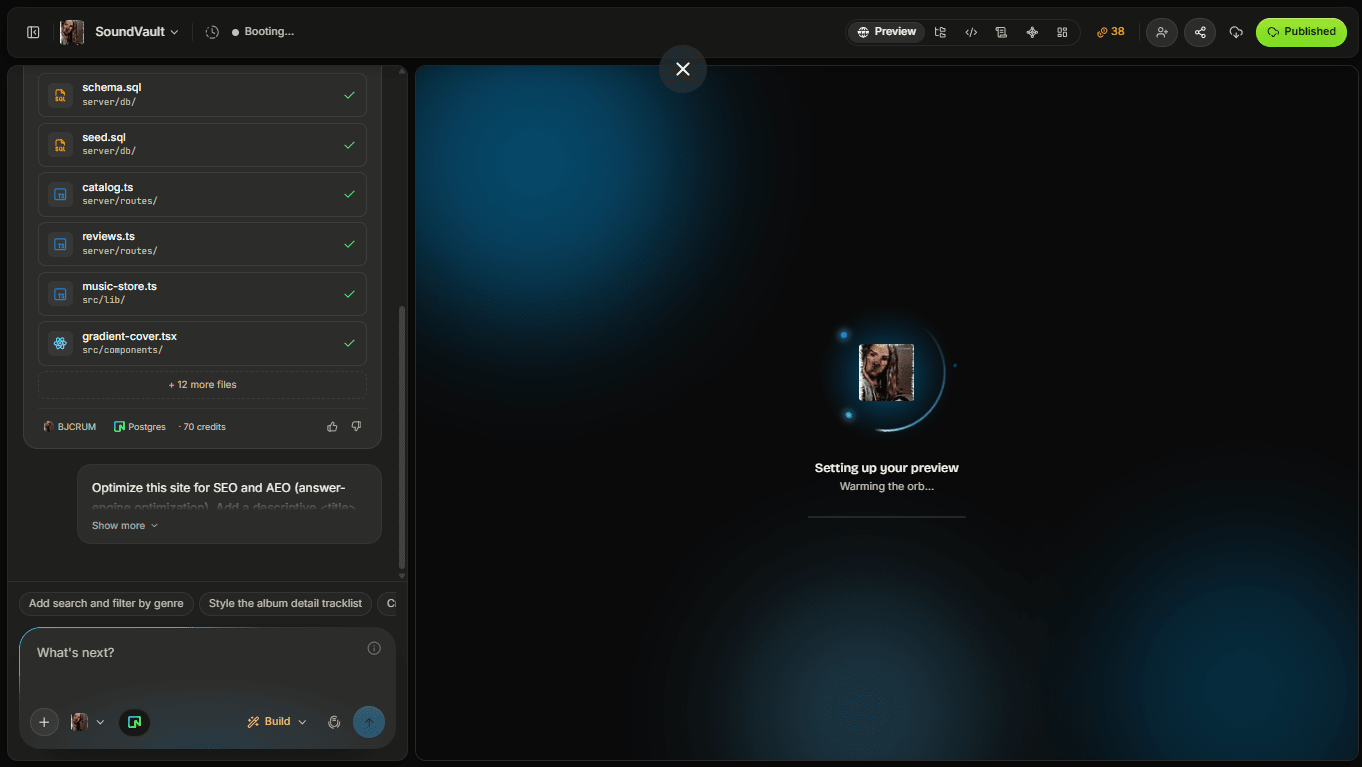Open the Build mode dropdown
Image resolution: width=1362 pixels, height=767 pixels.
coord(277,722)
